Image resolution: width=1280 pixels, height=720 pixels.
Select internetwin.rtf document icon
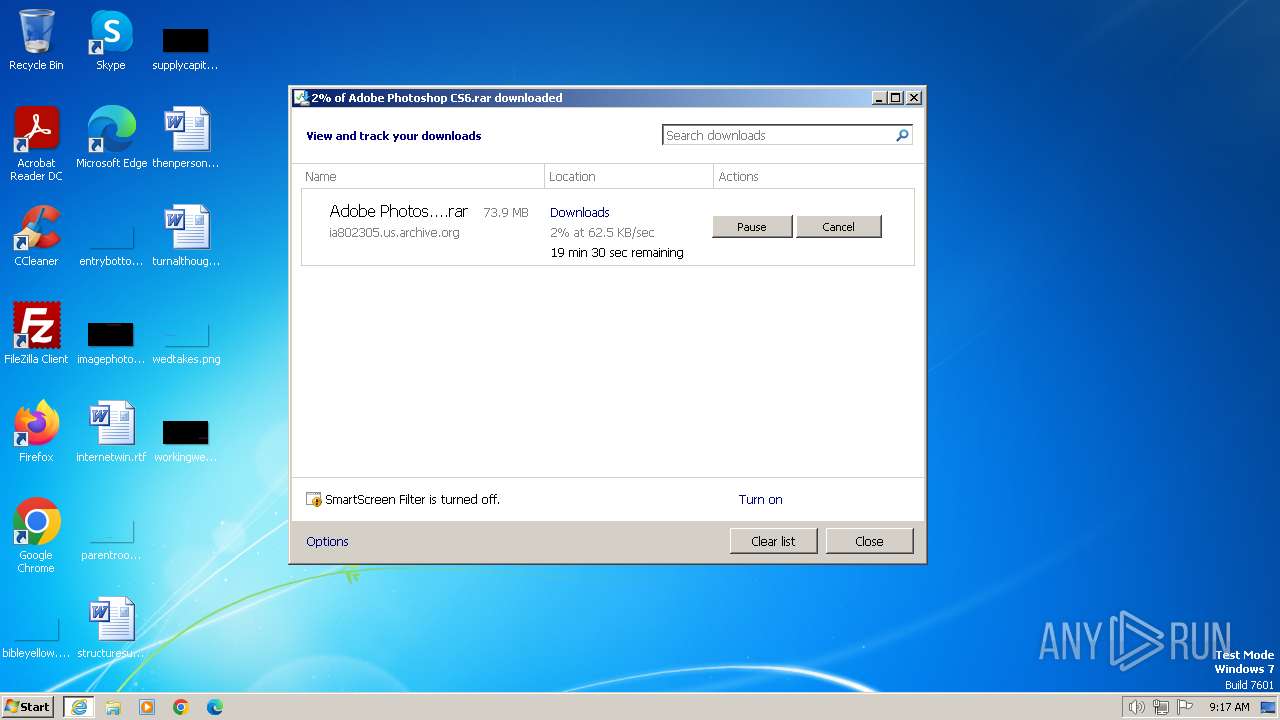coord(111,432)
